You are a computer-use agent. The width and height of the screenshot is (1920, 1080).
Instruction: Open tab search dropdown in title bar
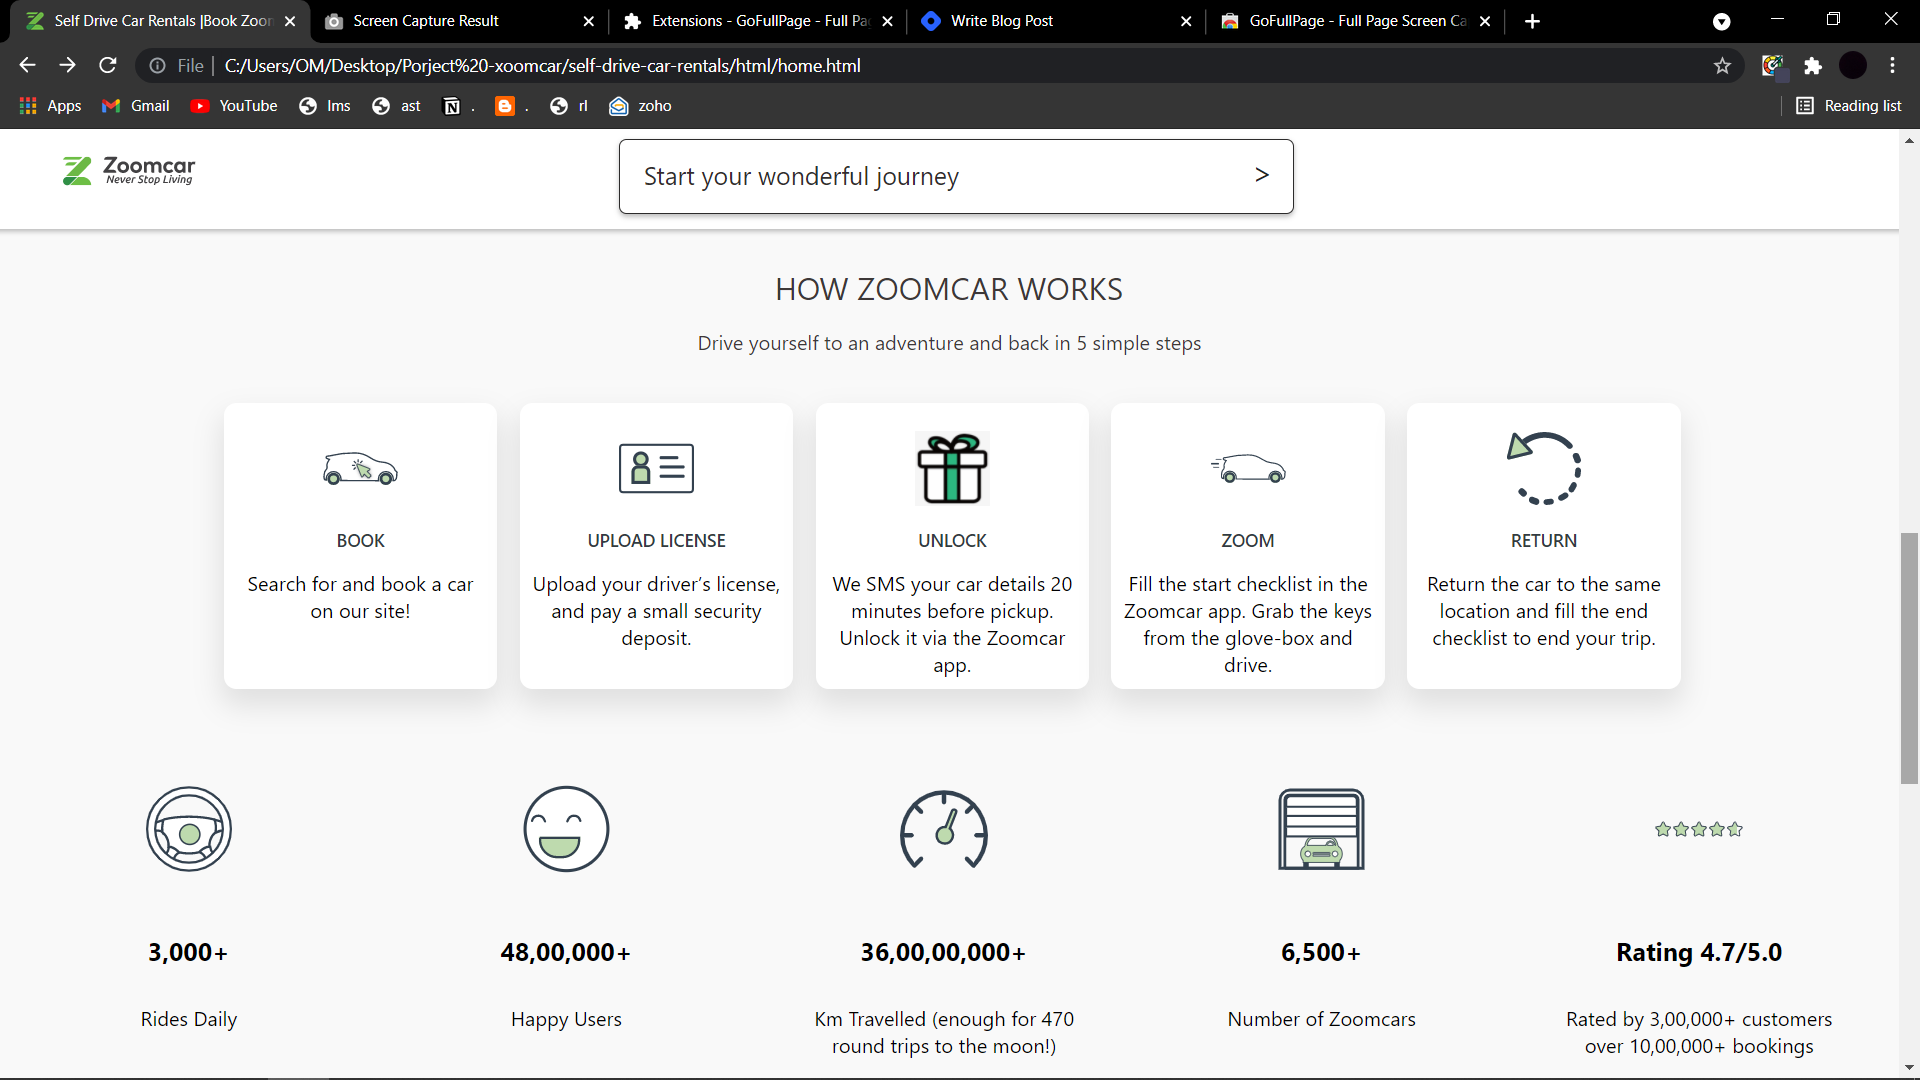pos(1721,21)
